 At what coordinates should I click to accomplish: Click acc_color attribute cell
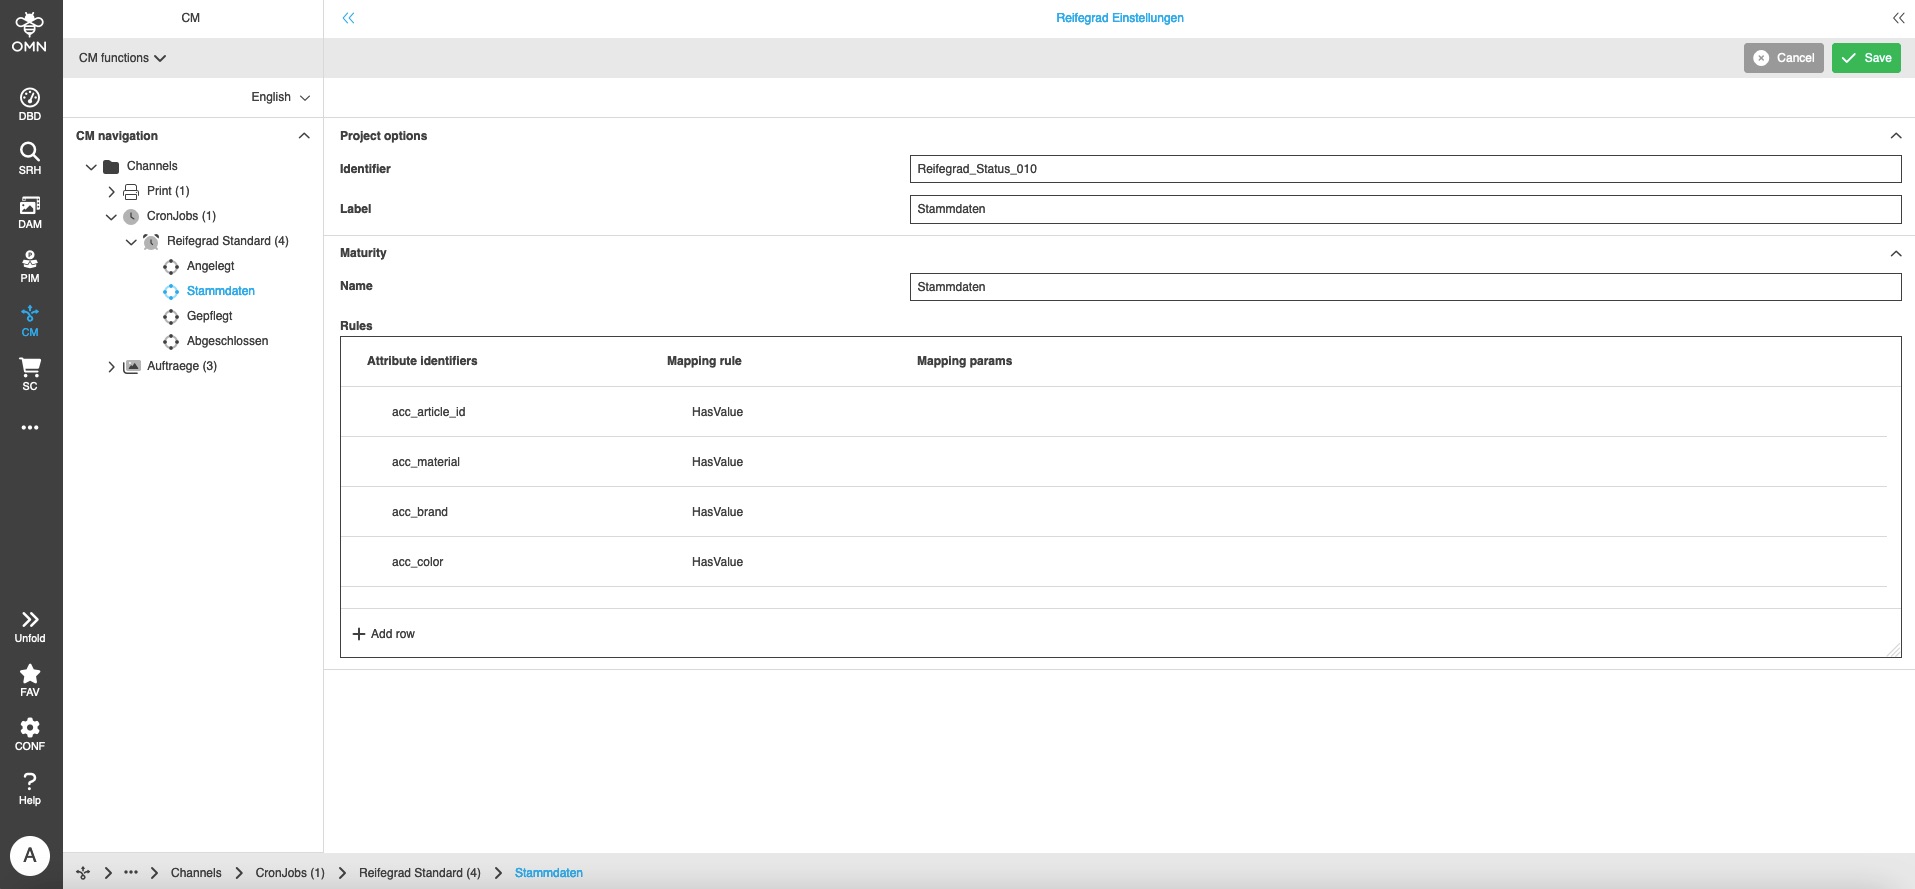tap(418, 562)
